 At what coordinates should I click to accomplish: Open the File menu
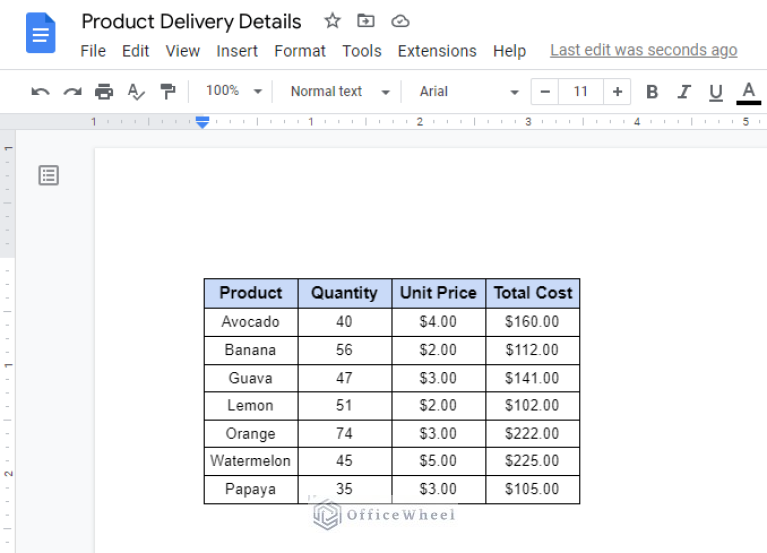click(93, 51)
